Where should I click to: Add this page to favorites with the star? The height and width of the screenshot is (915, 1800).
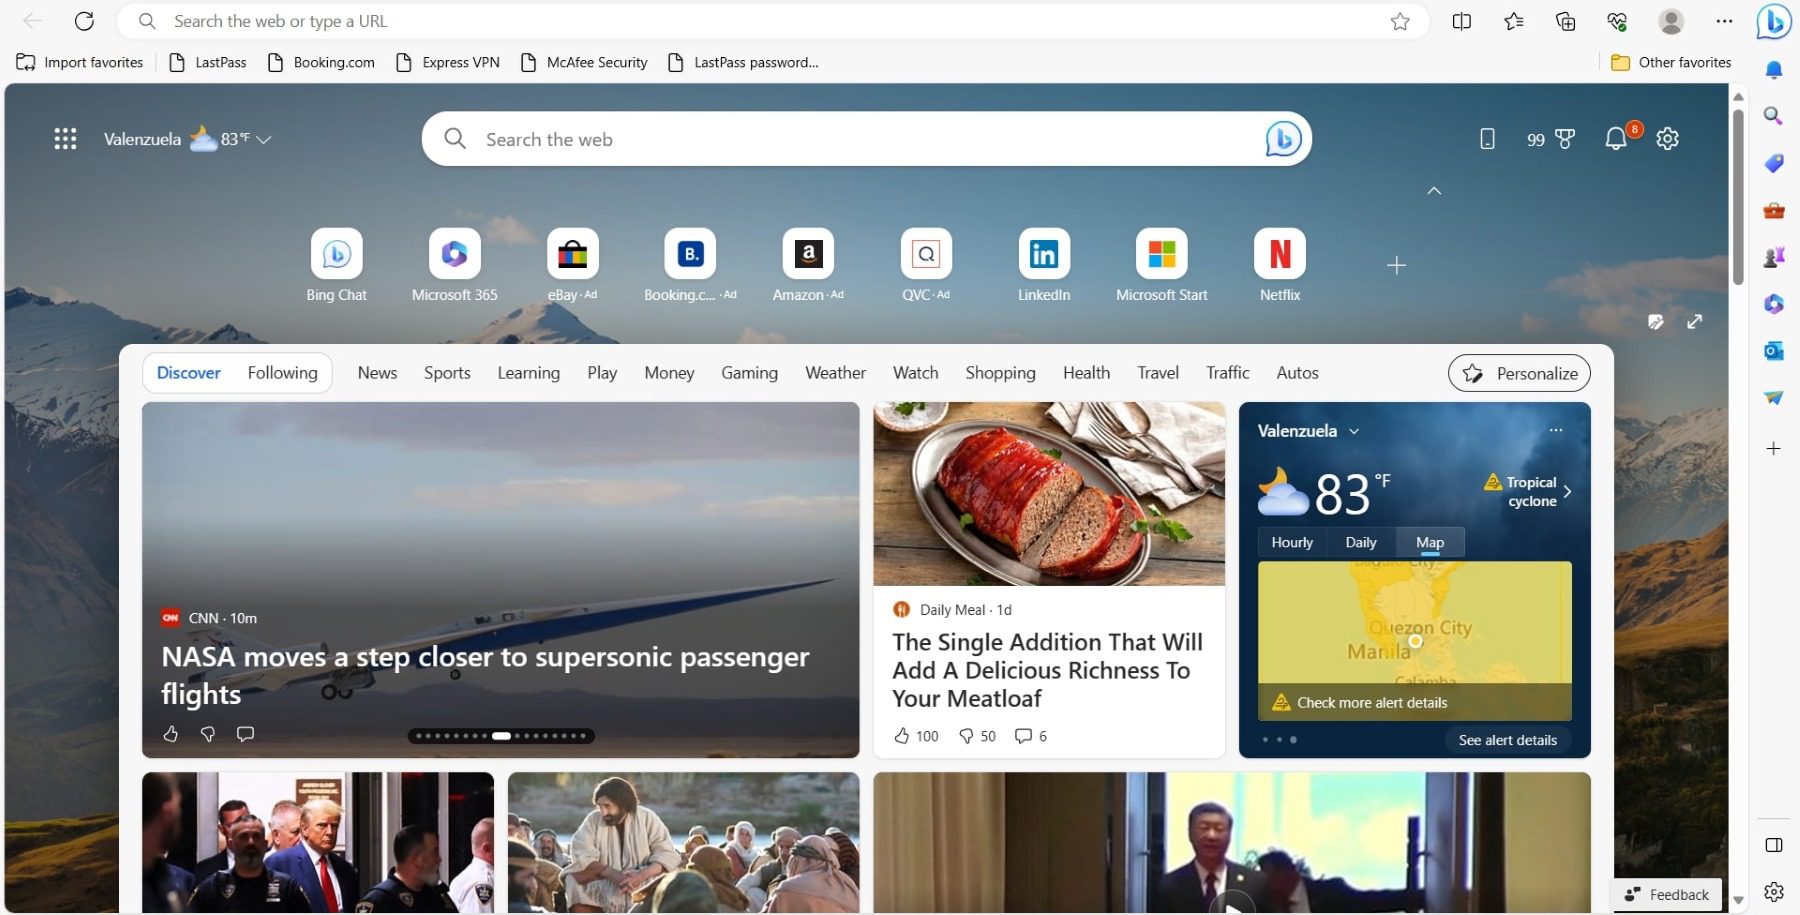click(1400, 21)
